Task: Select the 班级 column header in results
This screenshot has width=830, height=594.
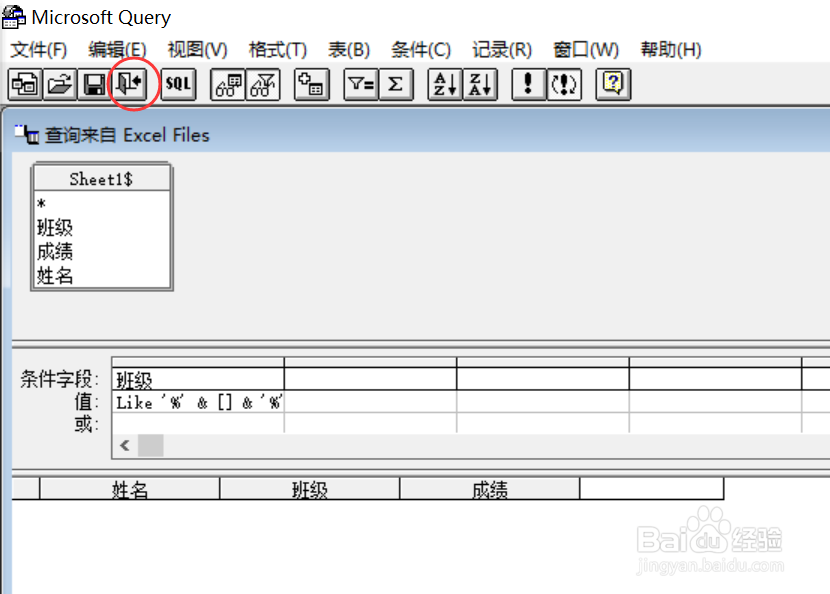Action: [x=310, y=489]
